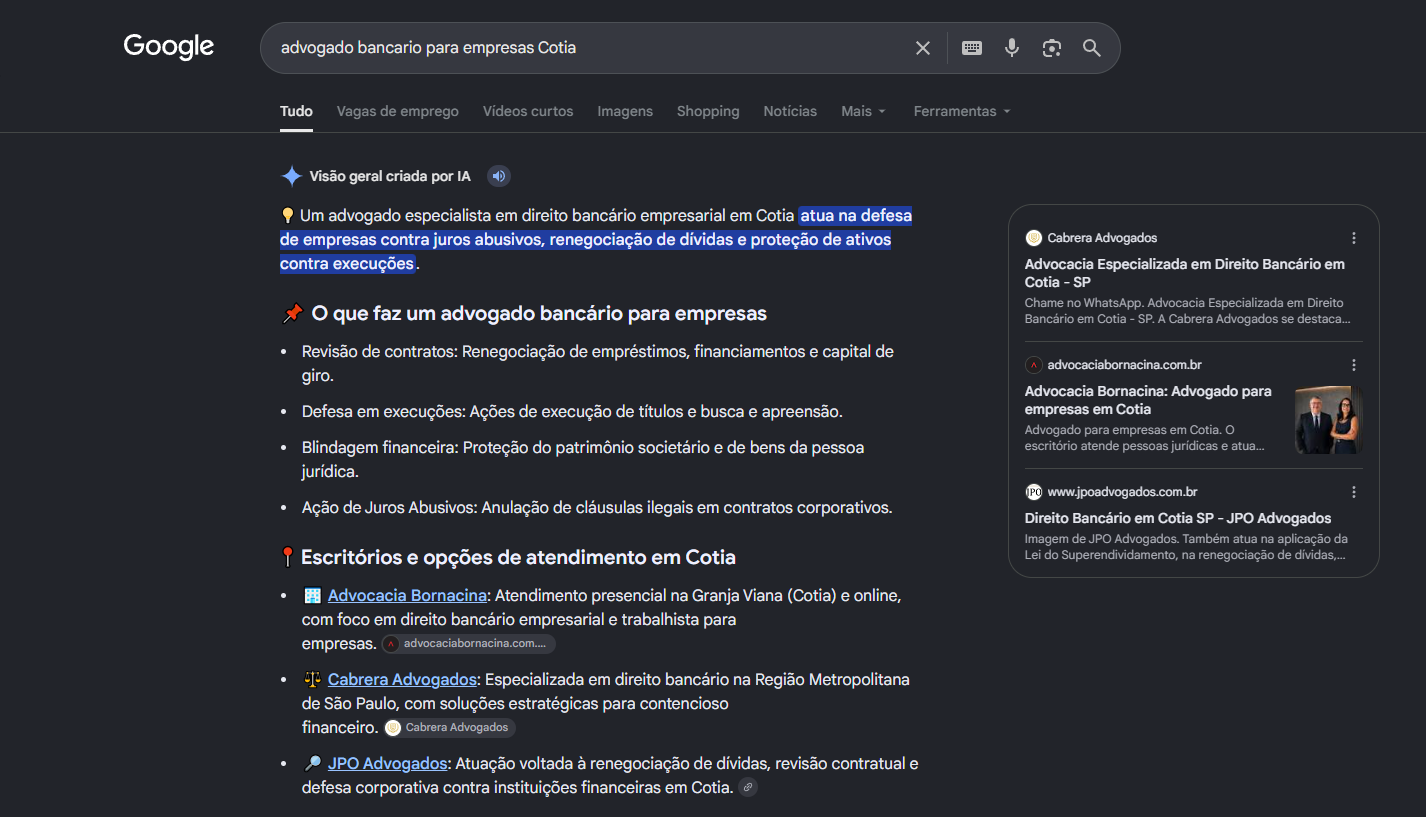
Task: Switch to Shopping tab
Action: [708, 111]
